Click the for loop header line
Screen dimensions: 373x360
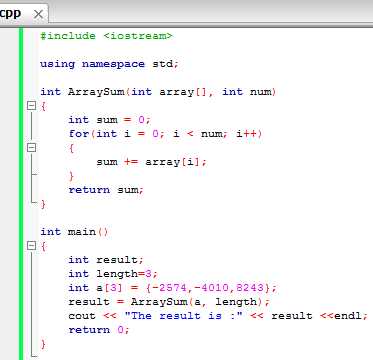click(165, 134)
